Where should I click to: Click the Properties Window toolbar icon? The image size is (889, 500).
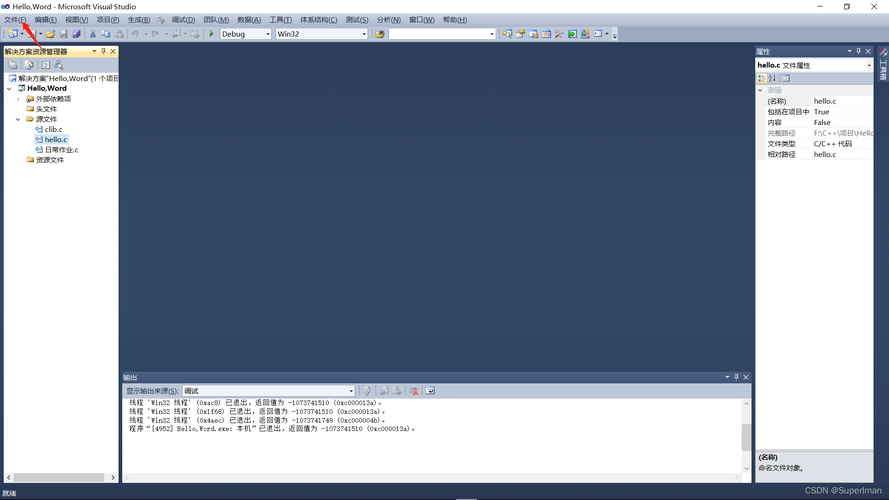pyautogui.click(x=520, y=34)
